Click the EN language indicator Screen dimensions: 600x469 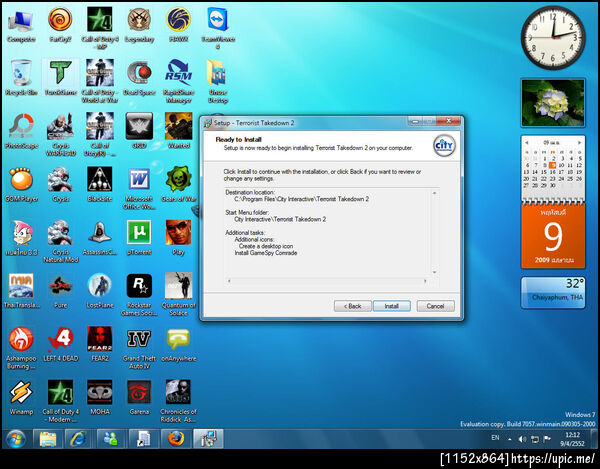[495, 438]
